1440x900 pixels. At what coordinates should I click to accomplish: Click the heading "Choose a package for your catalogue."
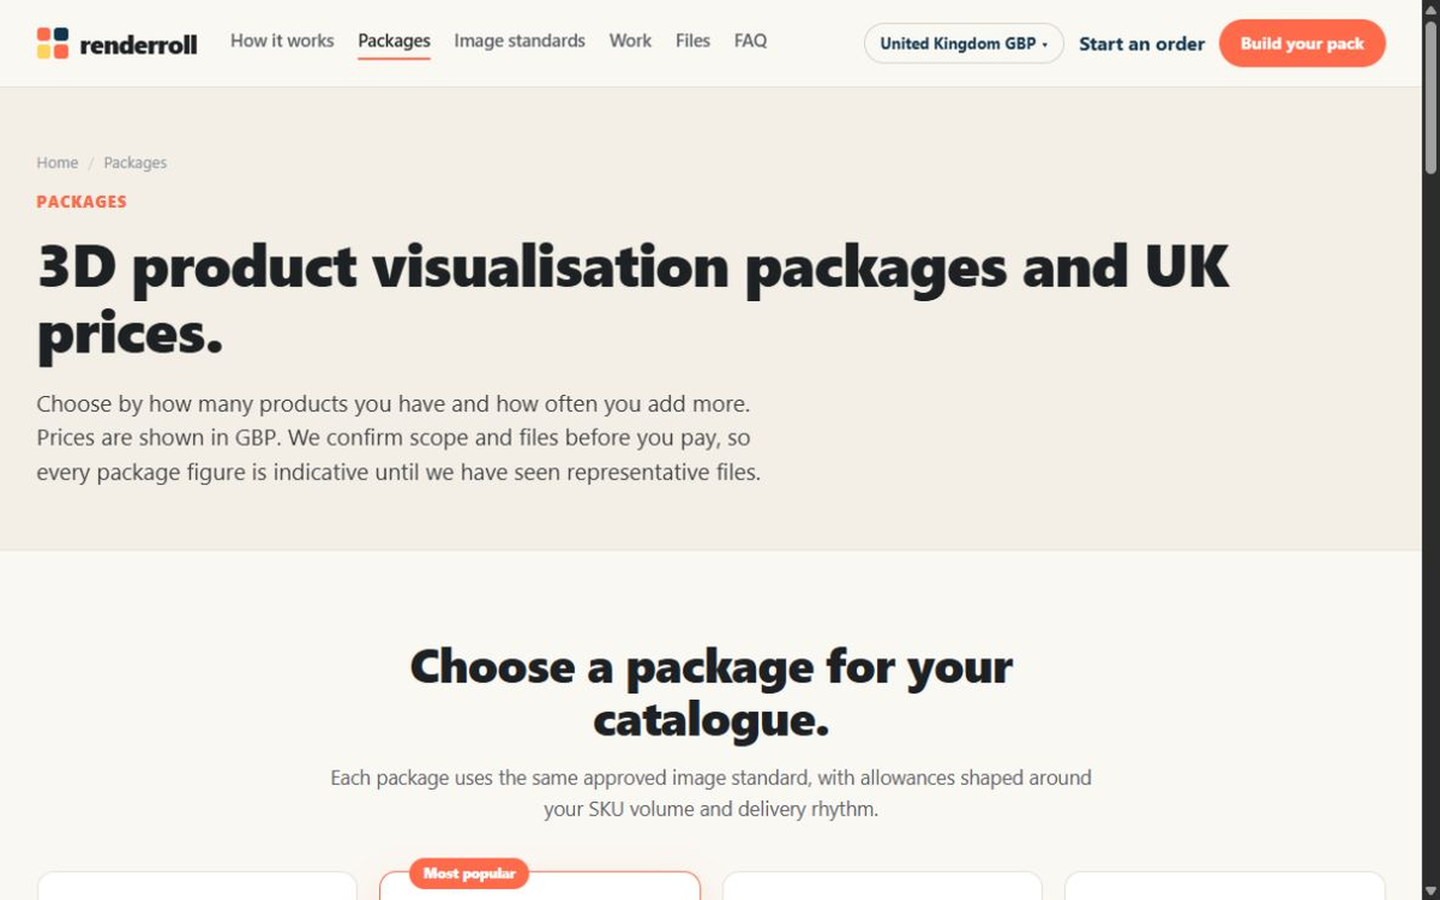(711, 693)
